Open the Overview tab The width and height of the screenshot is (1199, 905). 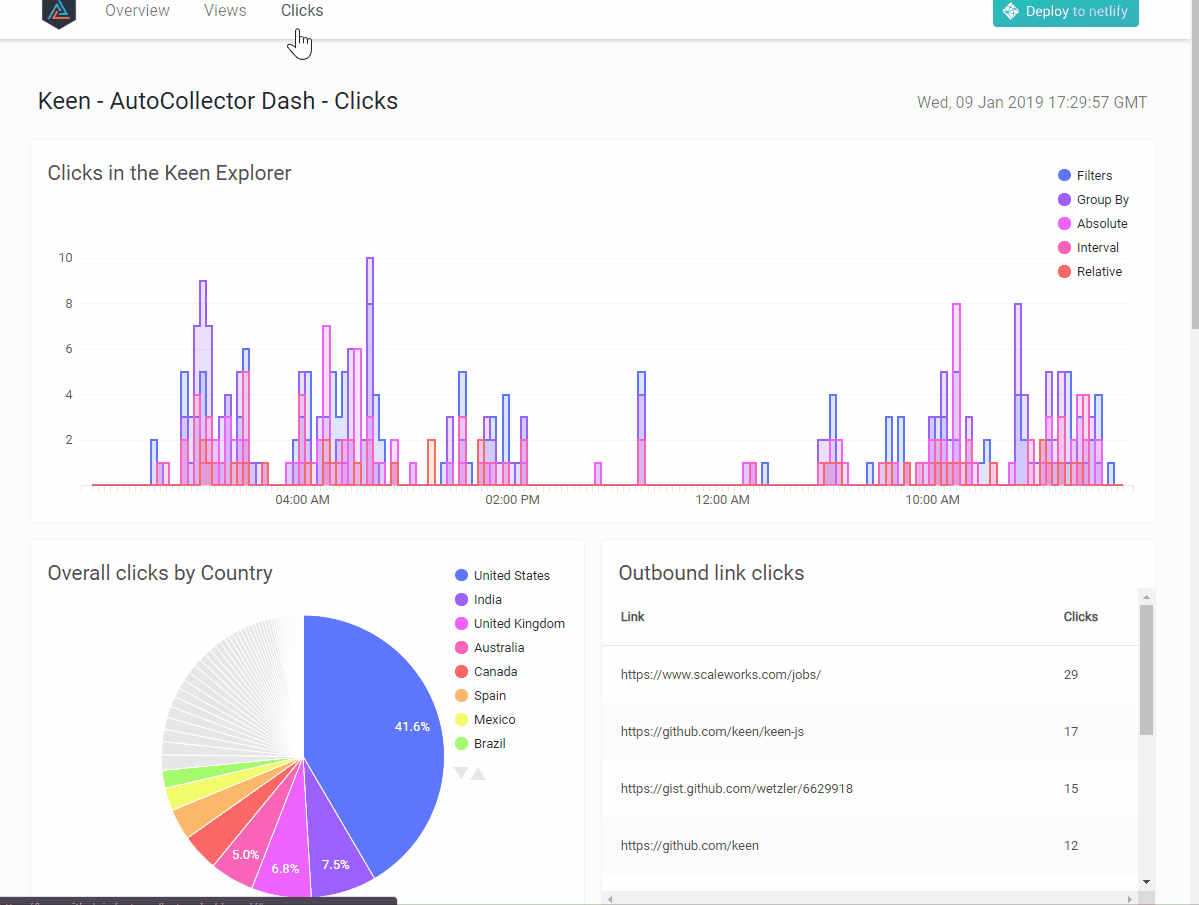(138, 11)
